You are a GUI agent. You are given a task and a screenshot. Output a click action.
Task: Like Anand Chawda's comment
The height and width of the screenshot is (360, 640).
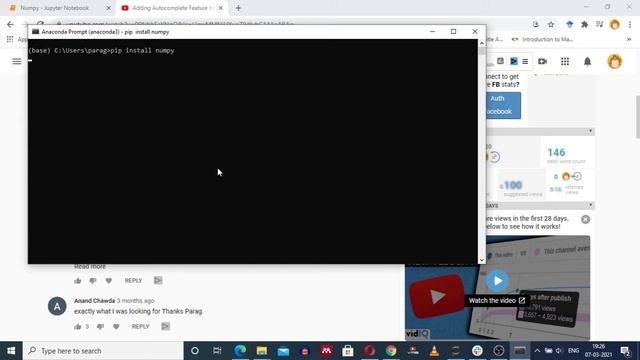78,327
